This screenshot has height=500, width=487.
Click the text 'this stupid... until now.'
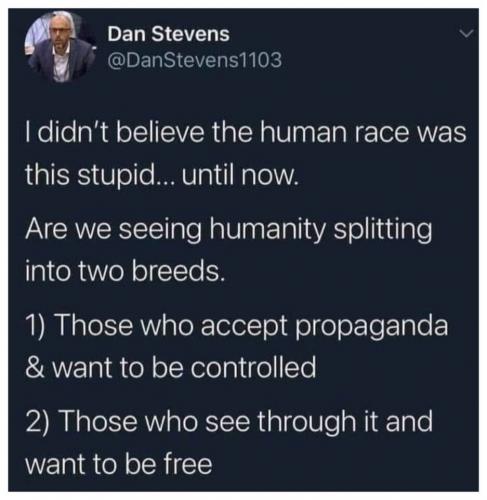(161, 175)
